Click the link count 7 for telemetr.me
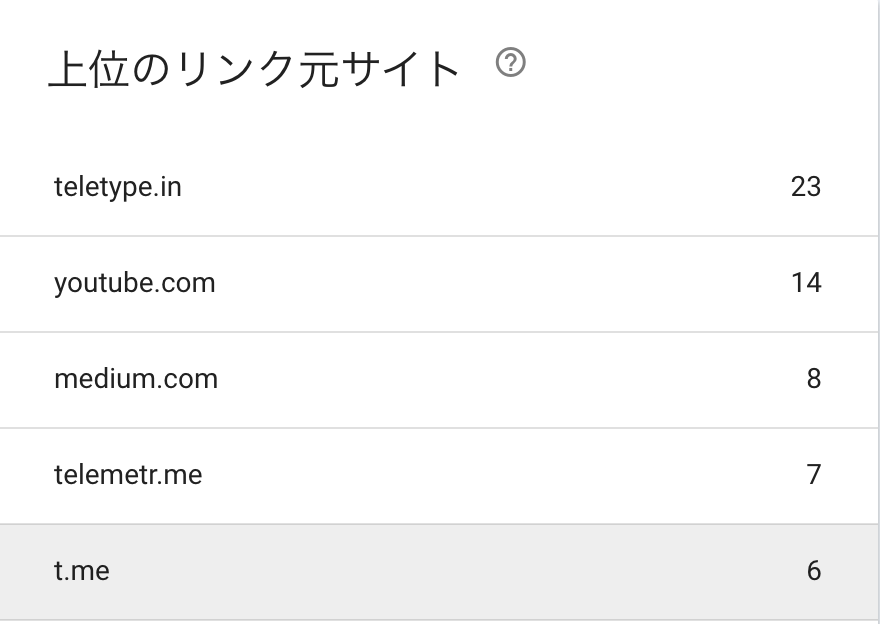880x624 pixels. pos(814,475)
